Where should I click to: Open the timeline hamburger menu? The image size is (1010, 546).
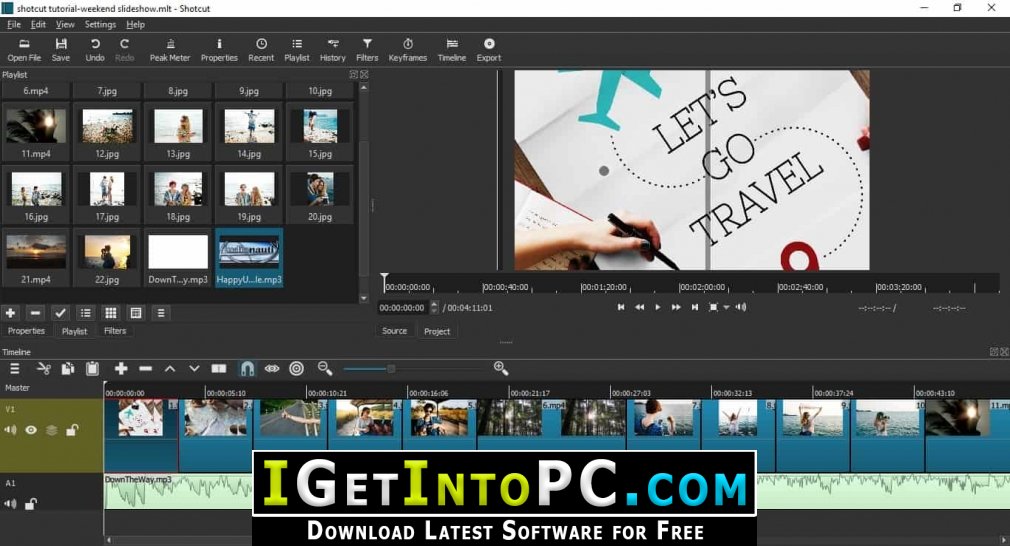[x=14, y=369]
